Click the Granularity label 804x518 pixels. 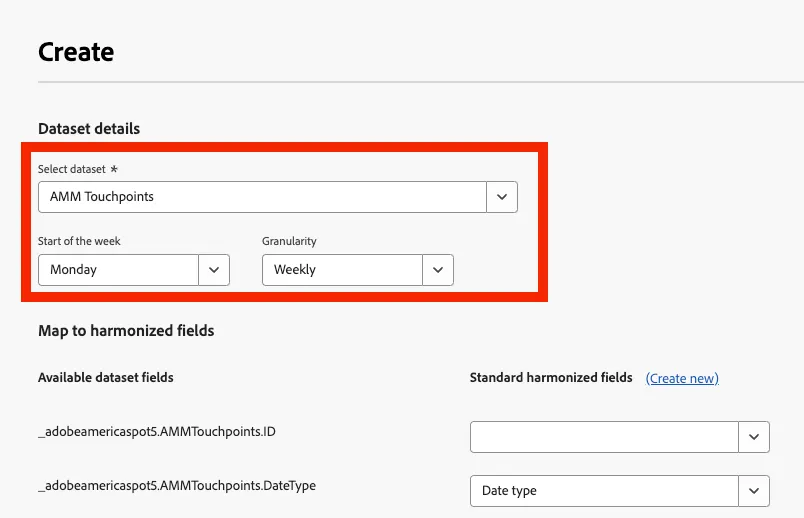289,241
